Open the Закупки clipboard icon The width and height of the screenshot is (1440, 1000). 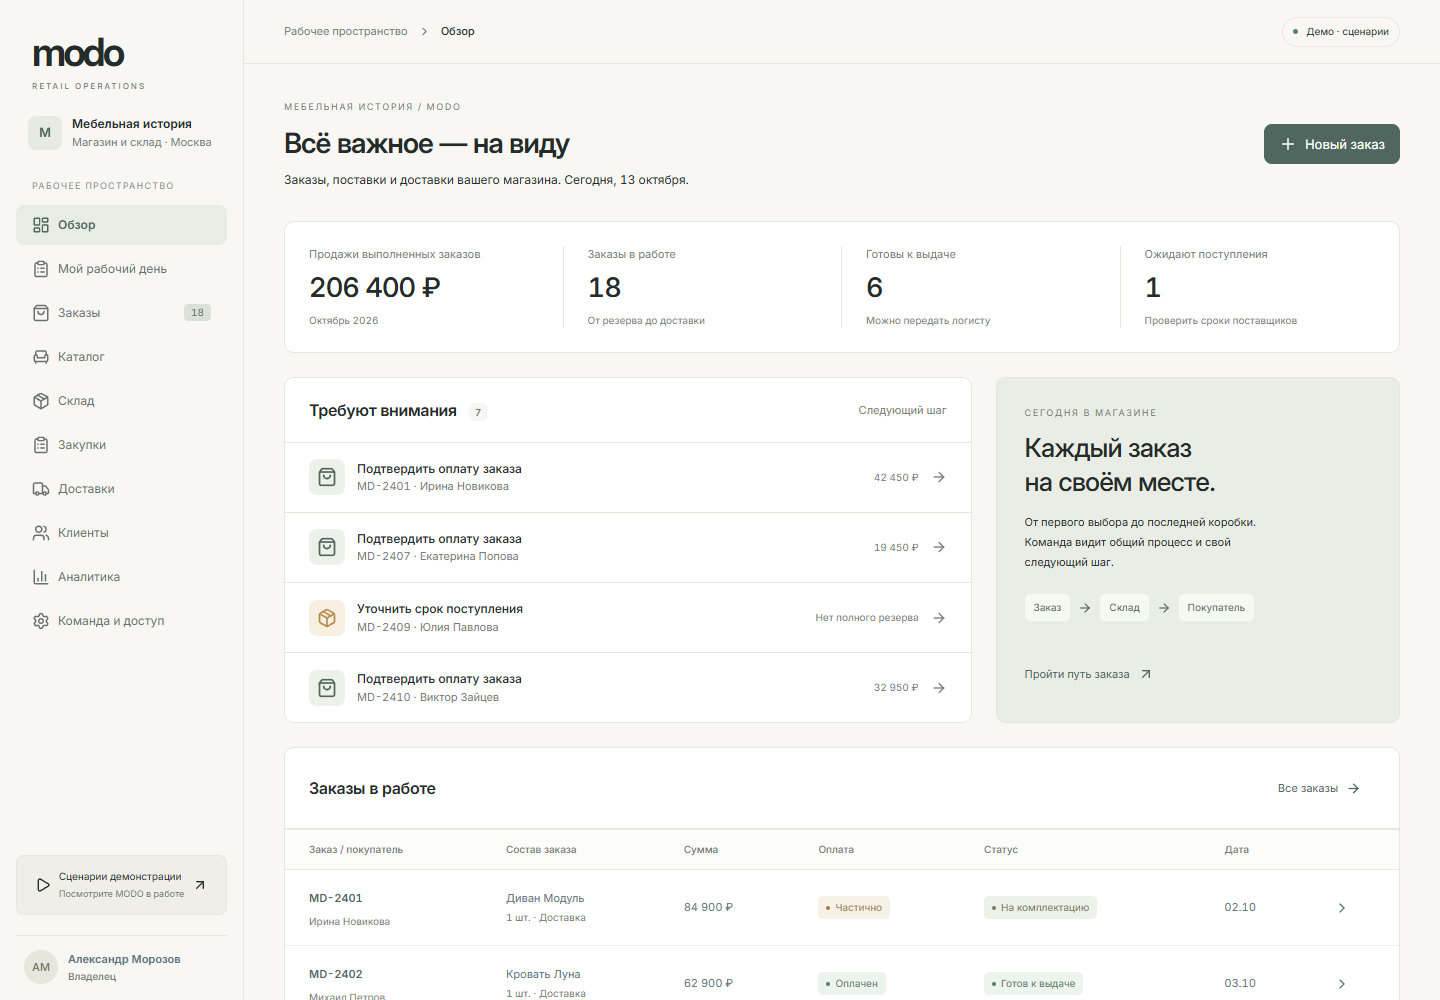click(x=41, y=445)
